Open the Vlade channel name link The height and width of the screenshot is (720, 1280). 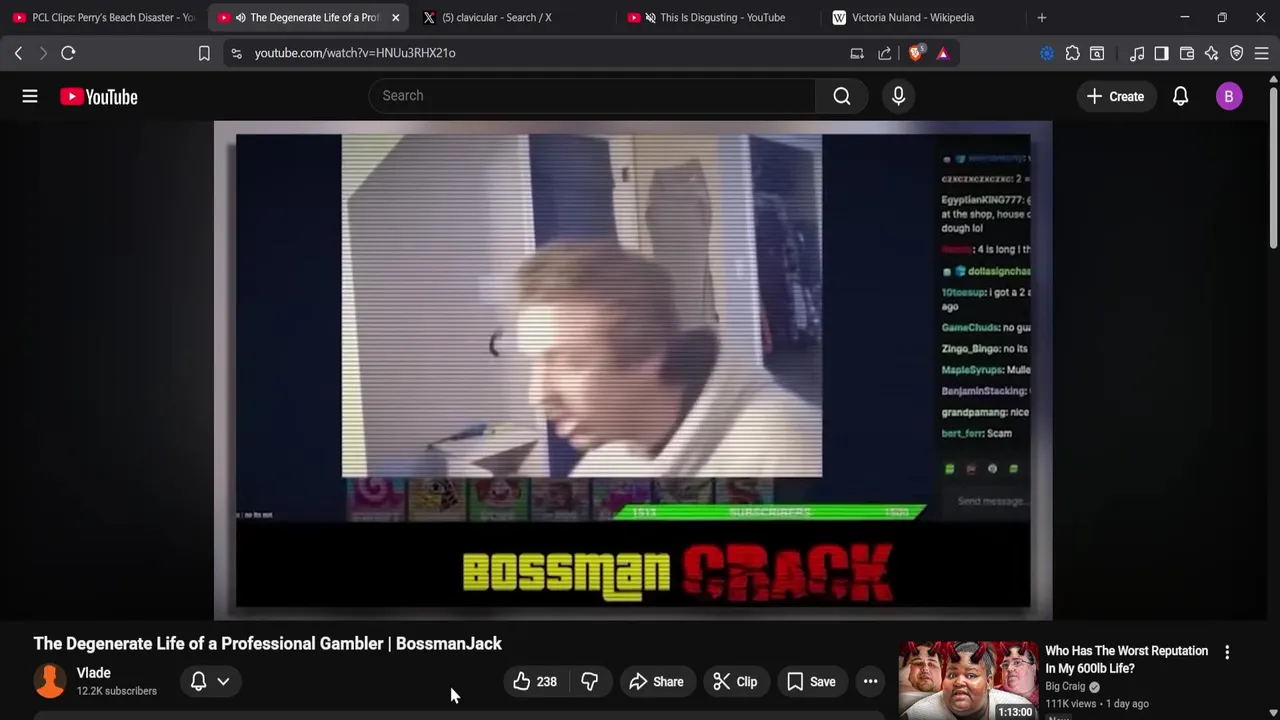coord(94,673)
